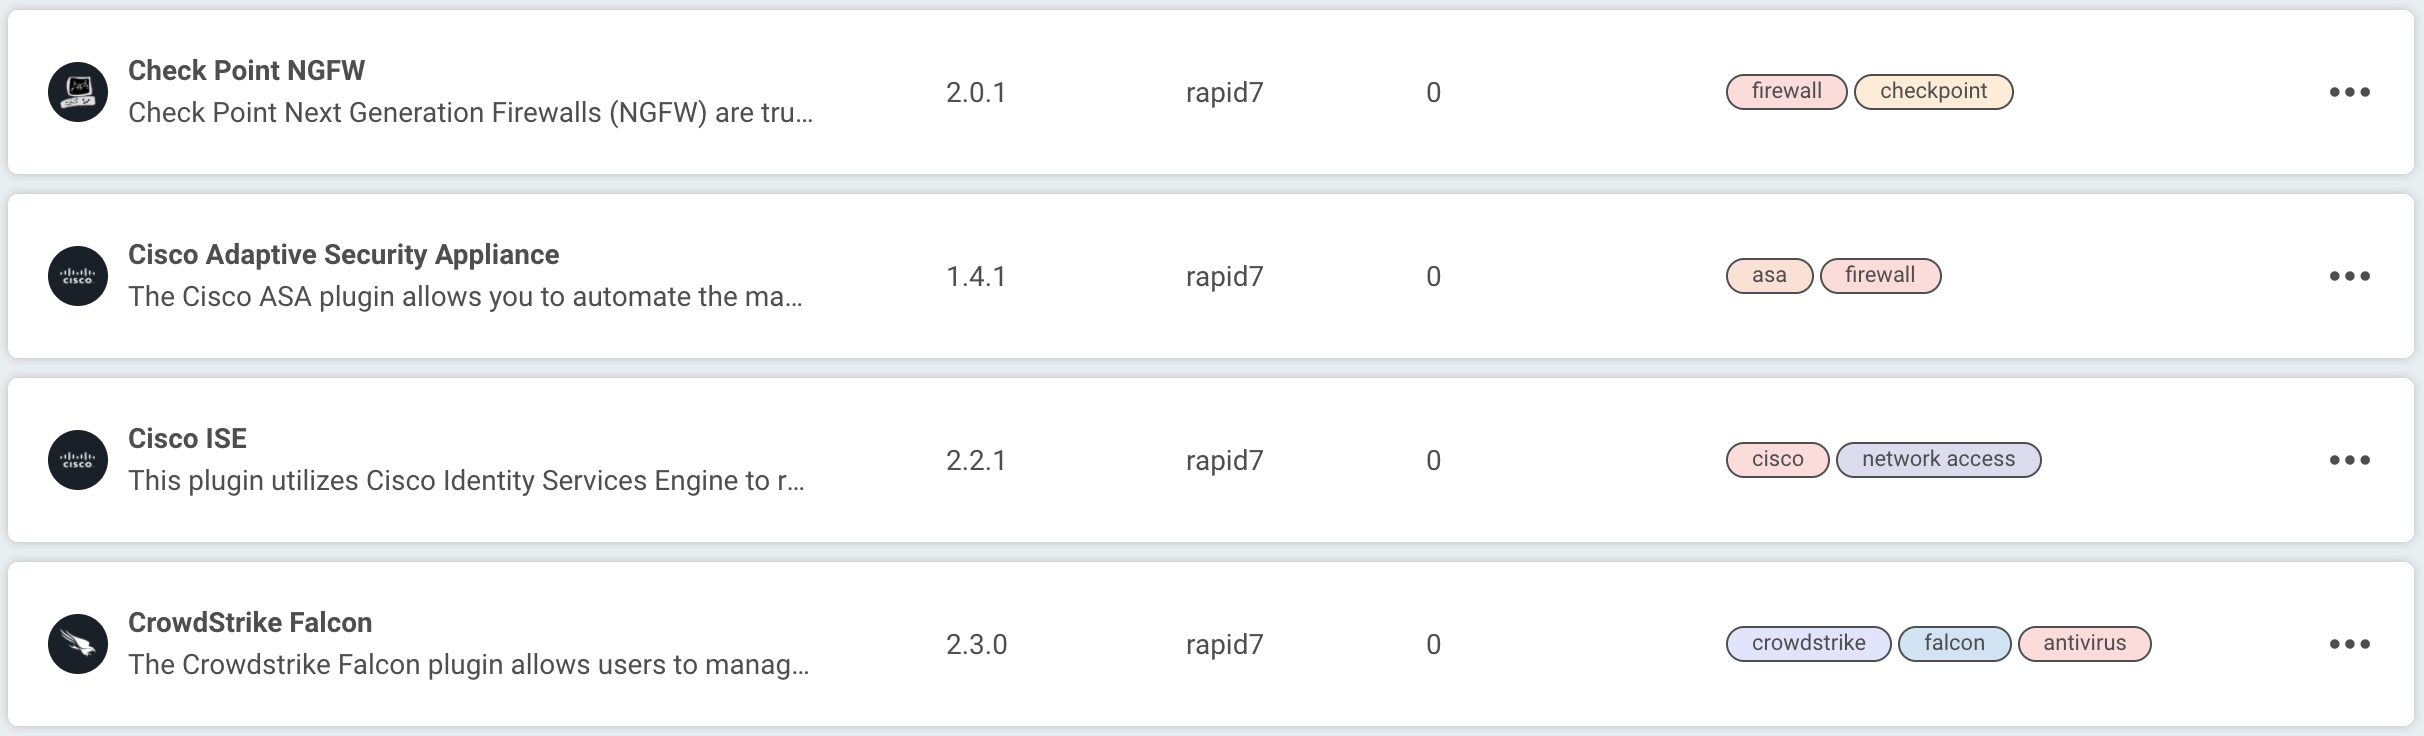
Task: Open more options for Check Point NGFW
Action: (2349, 92)
